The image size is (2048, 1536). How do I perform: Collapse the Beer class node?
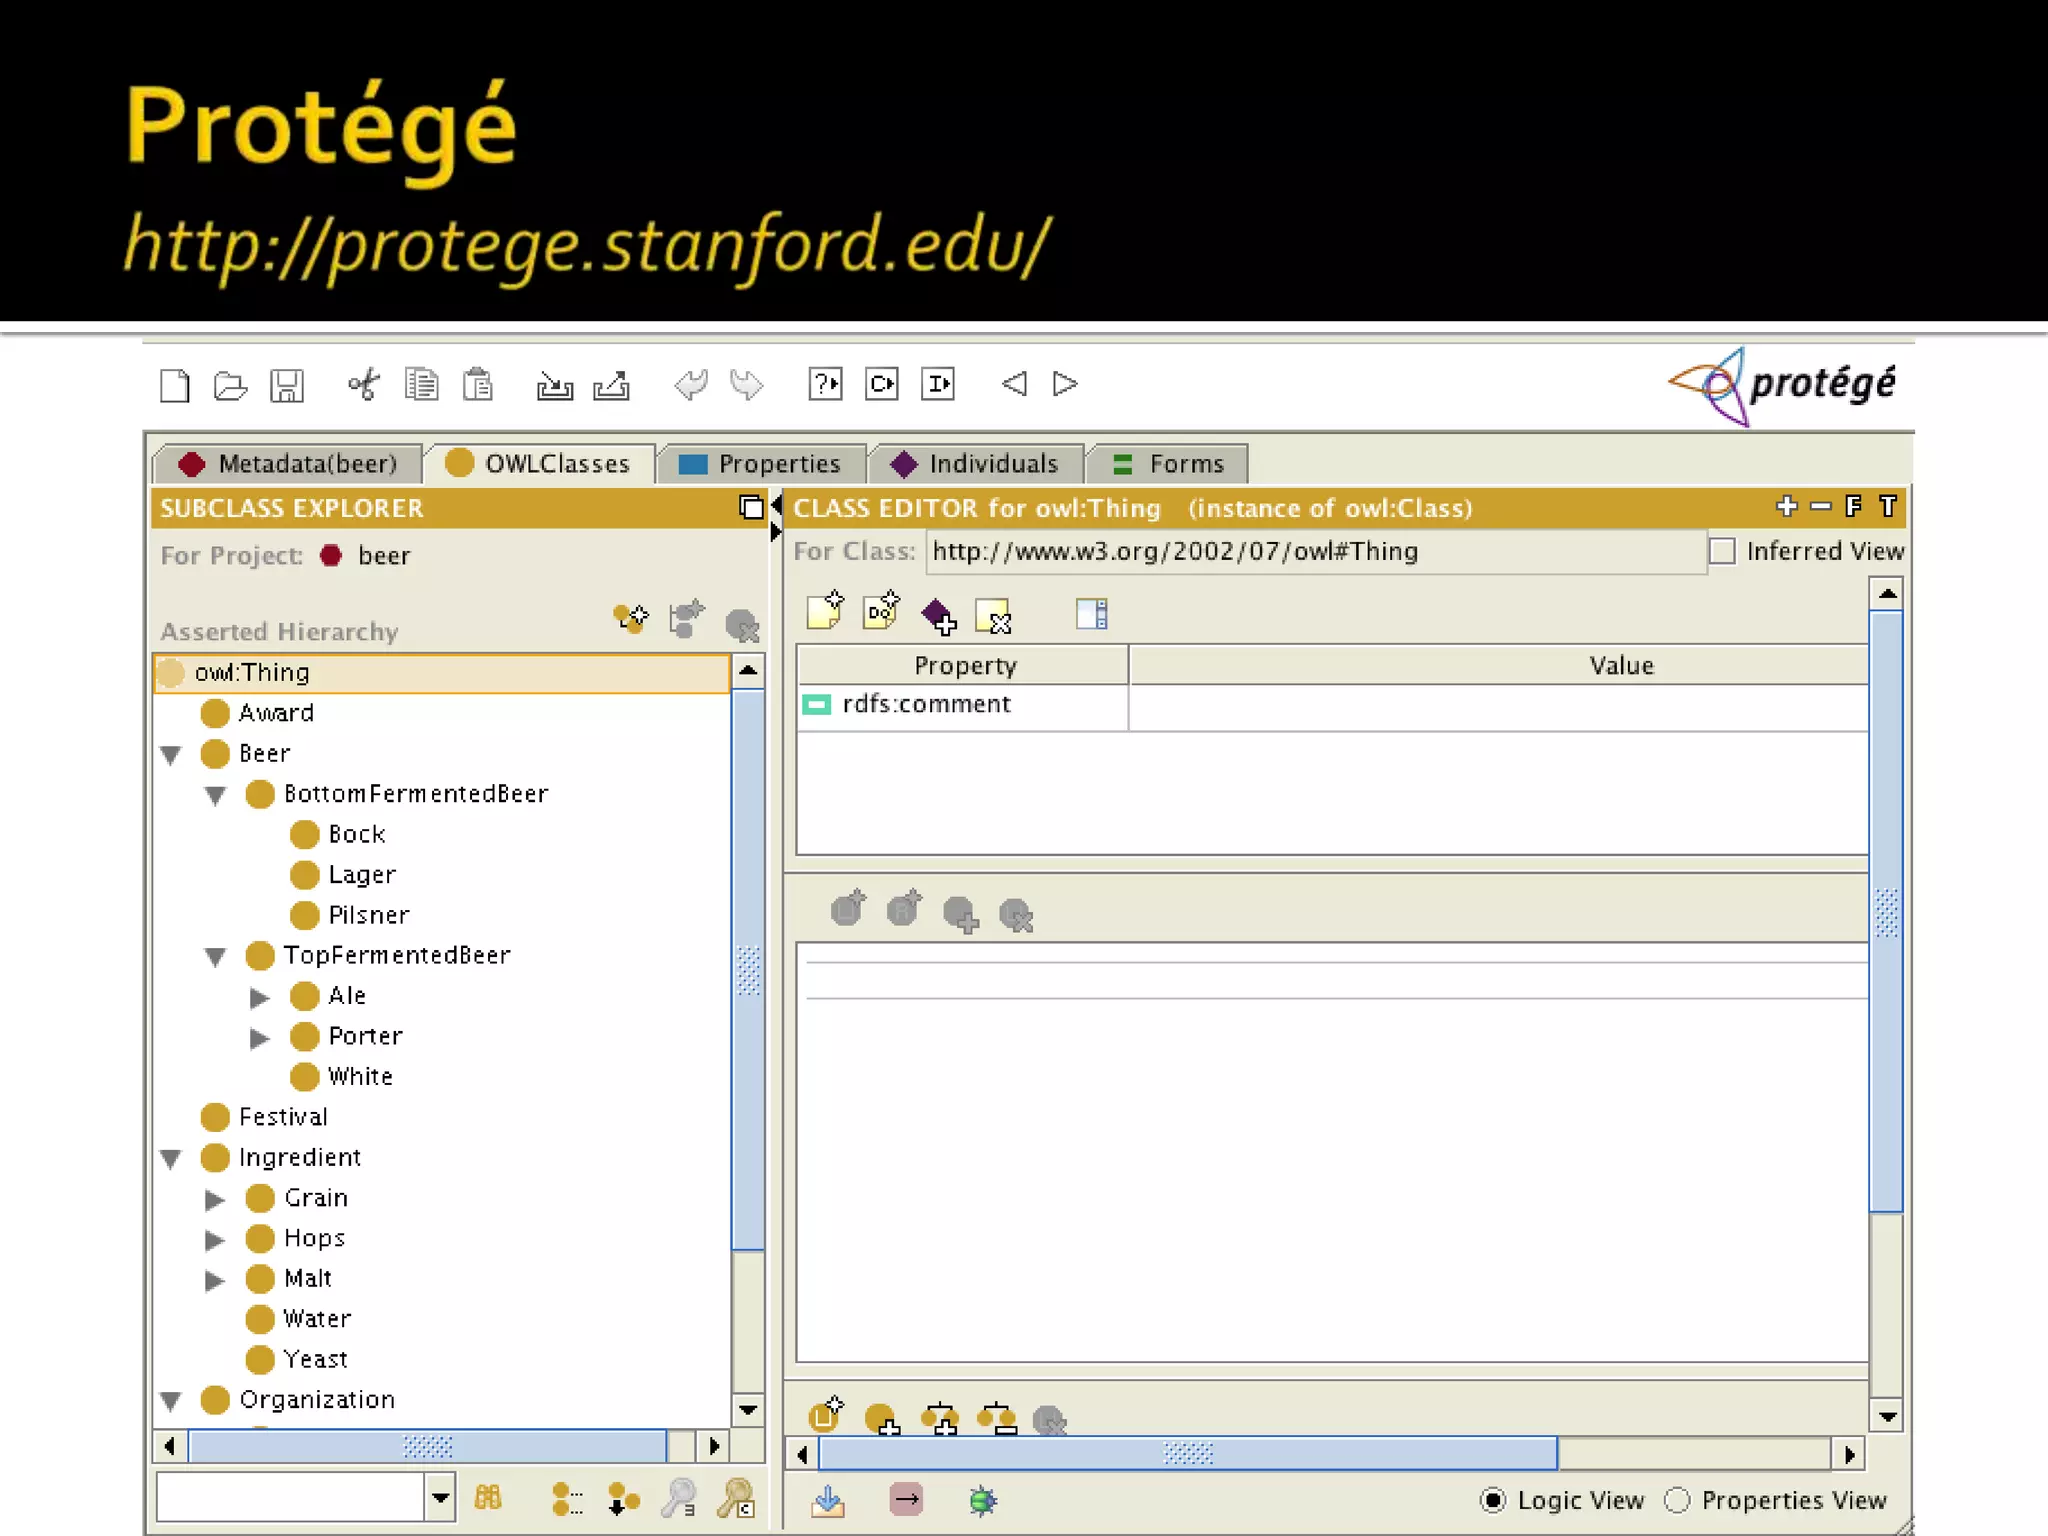coord(171,755)
